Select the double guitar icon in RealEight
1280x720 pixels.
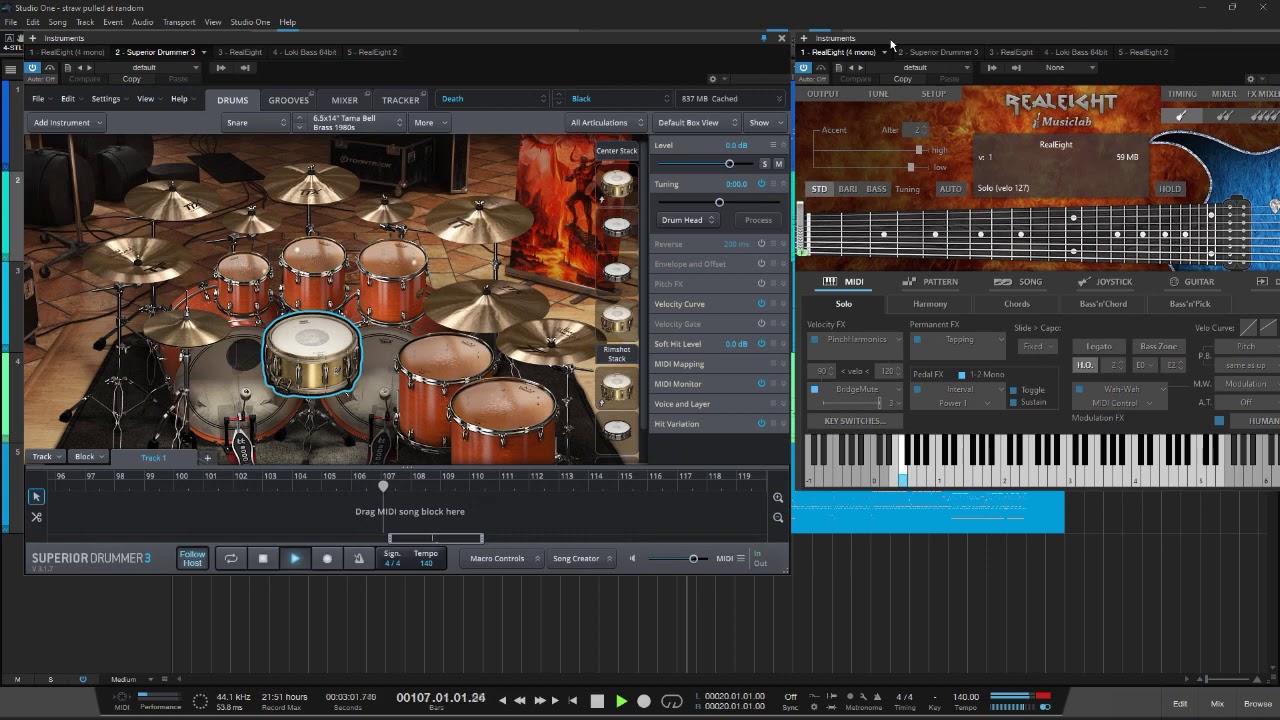(1223, 115)
